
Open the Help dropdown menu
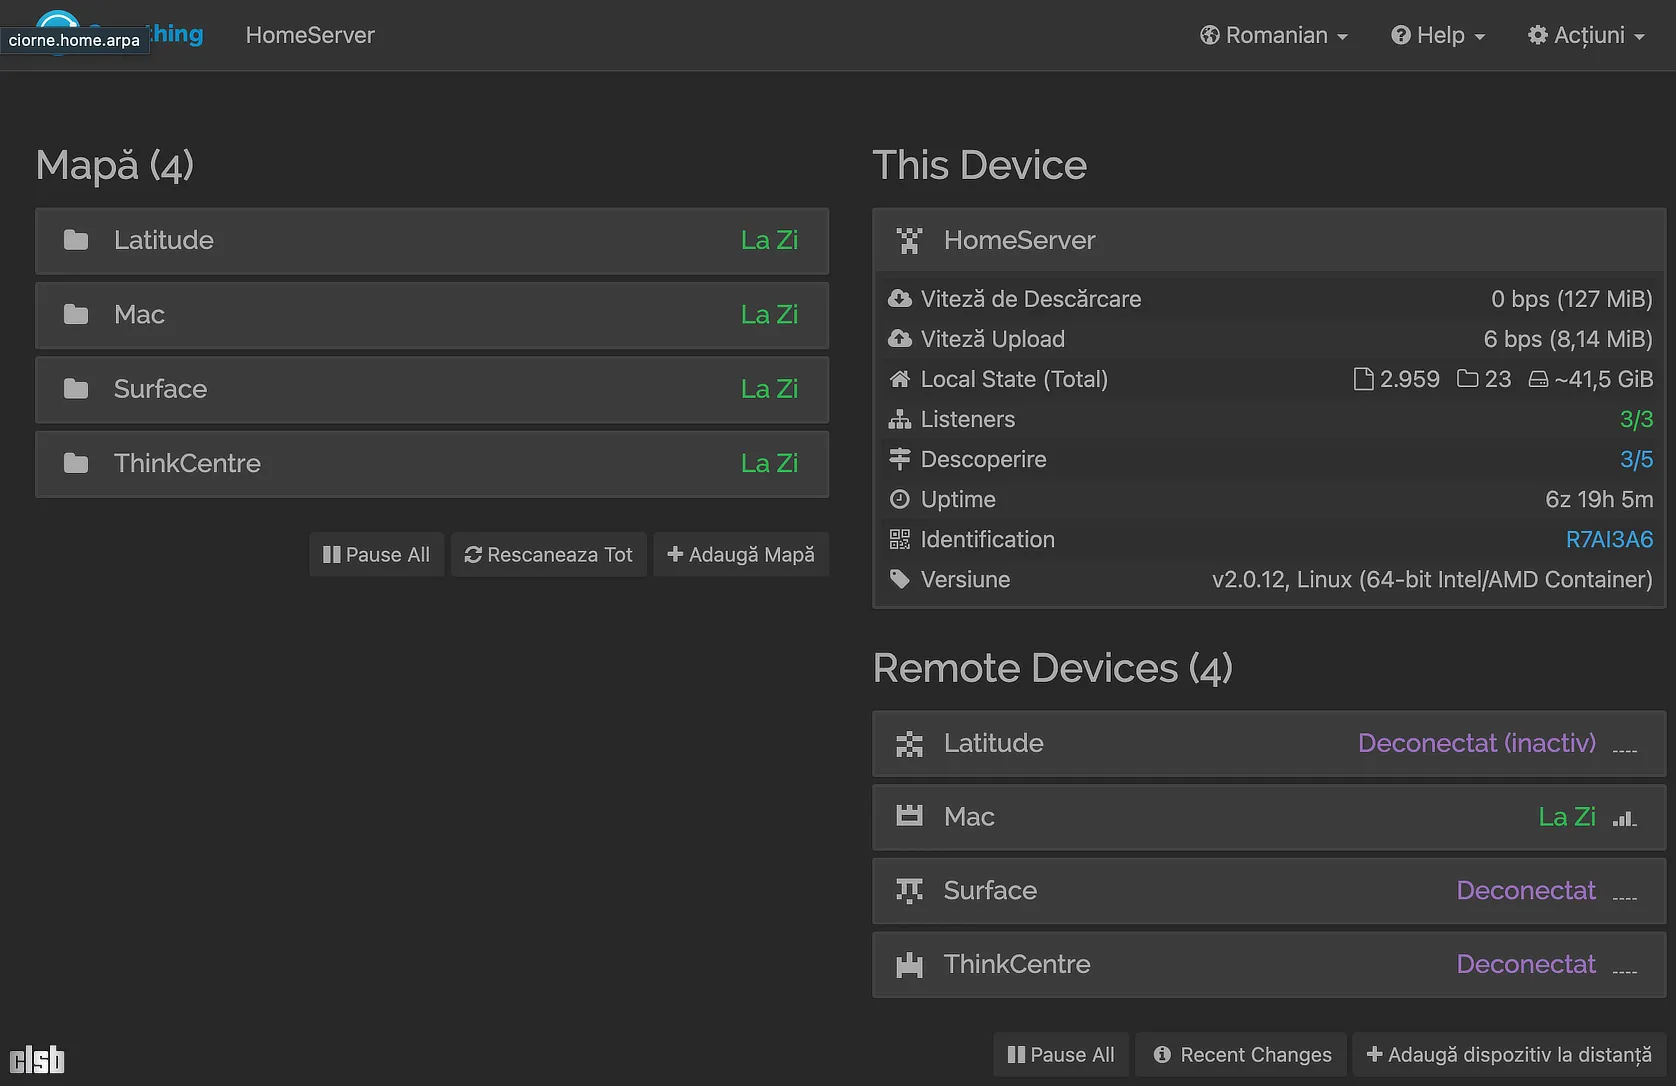point(1438,35)
